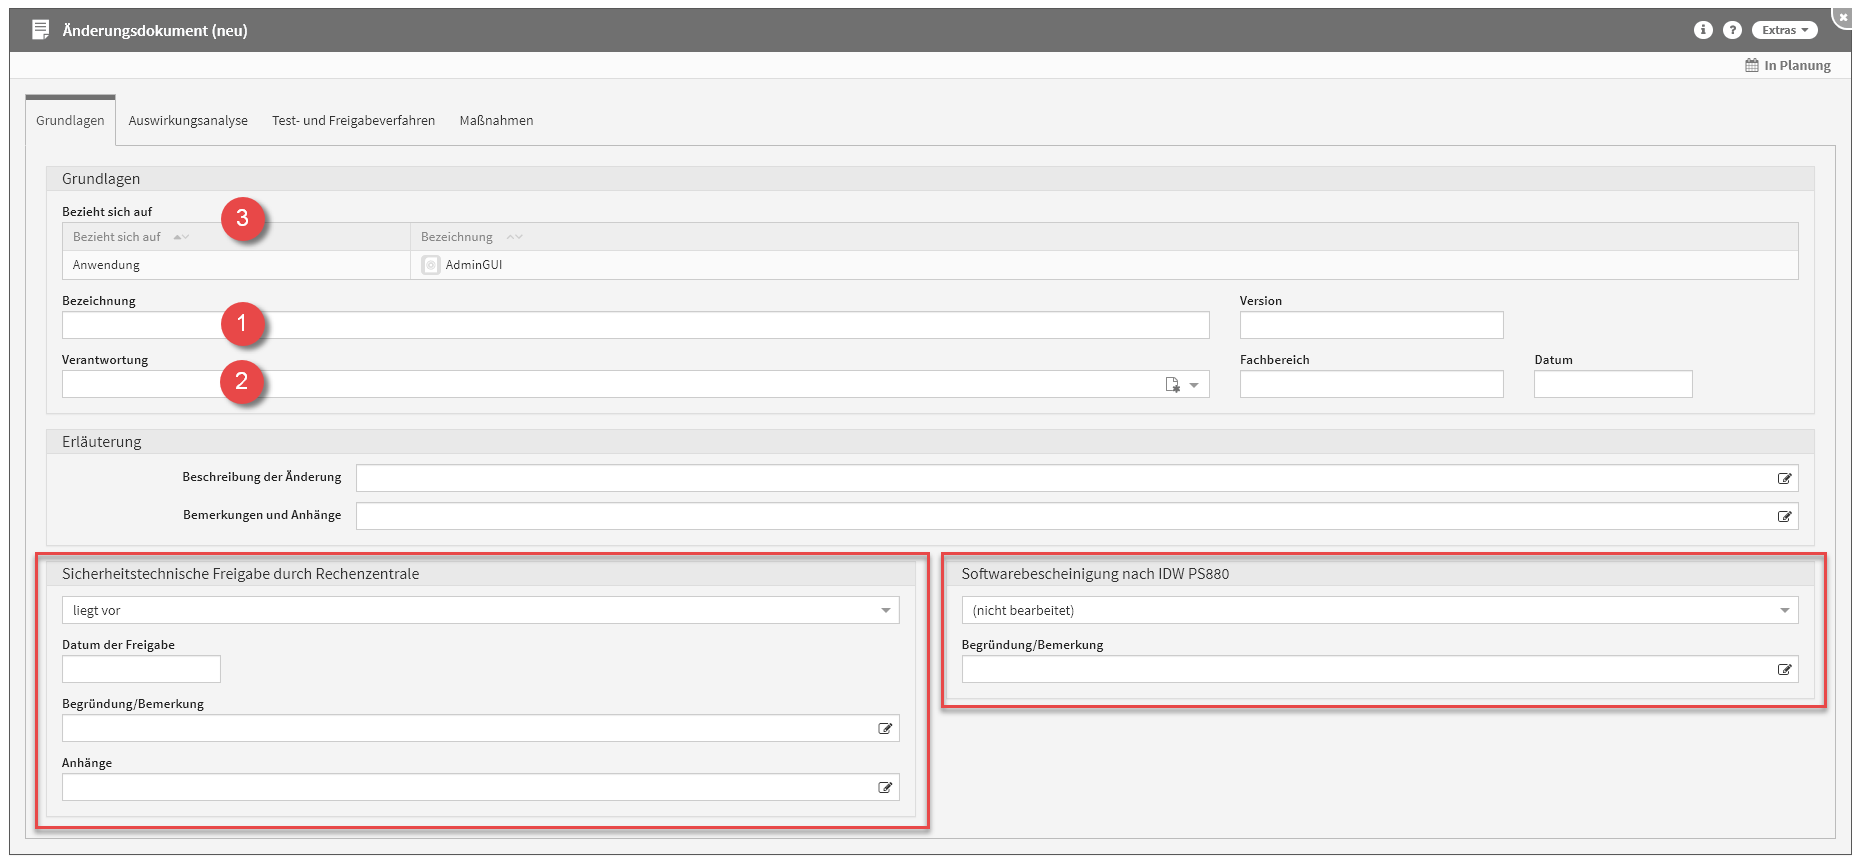This screenshot has width=1860, height=861.
Task: Open editor for Softwarebescheinigung Begründung/Bemerkung
Action: 1784,670
